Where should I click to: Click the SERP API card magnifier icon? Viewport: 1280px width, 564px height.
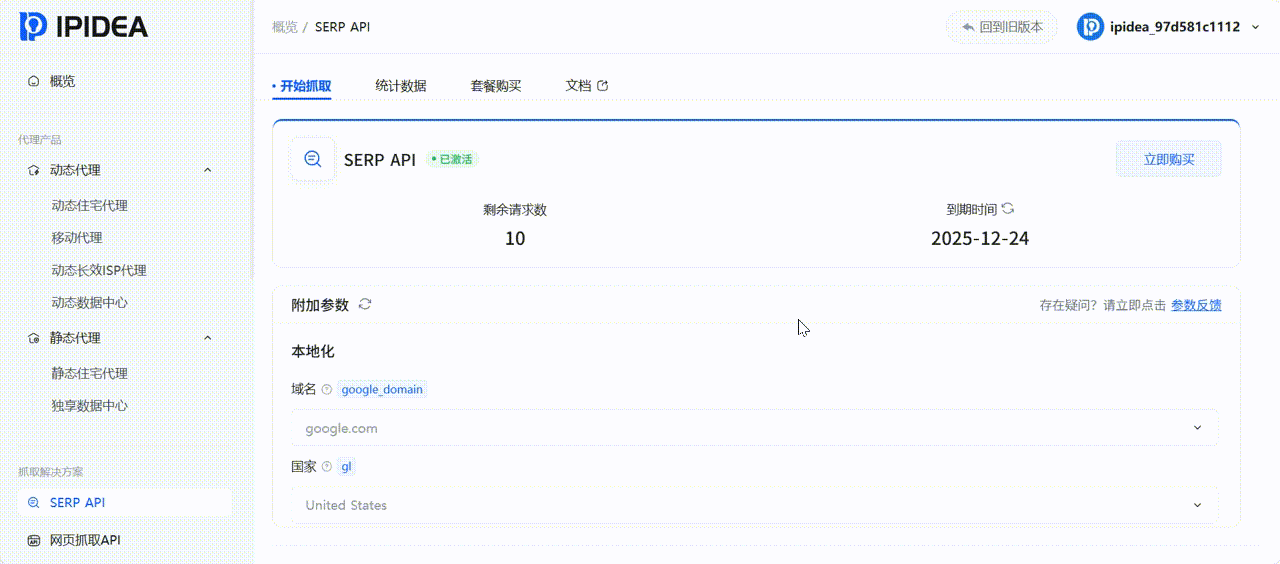313,159
